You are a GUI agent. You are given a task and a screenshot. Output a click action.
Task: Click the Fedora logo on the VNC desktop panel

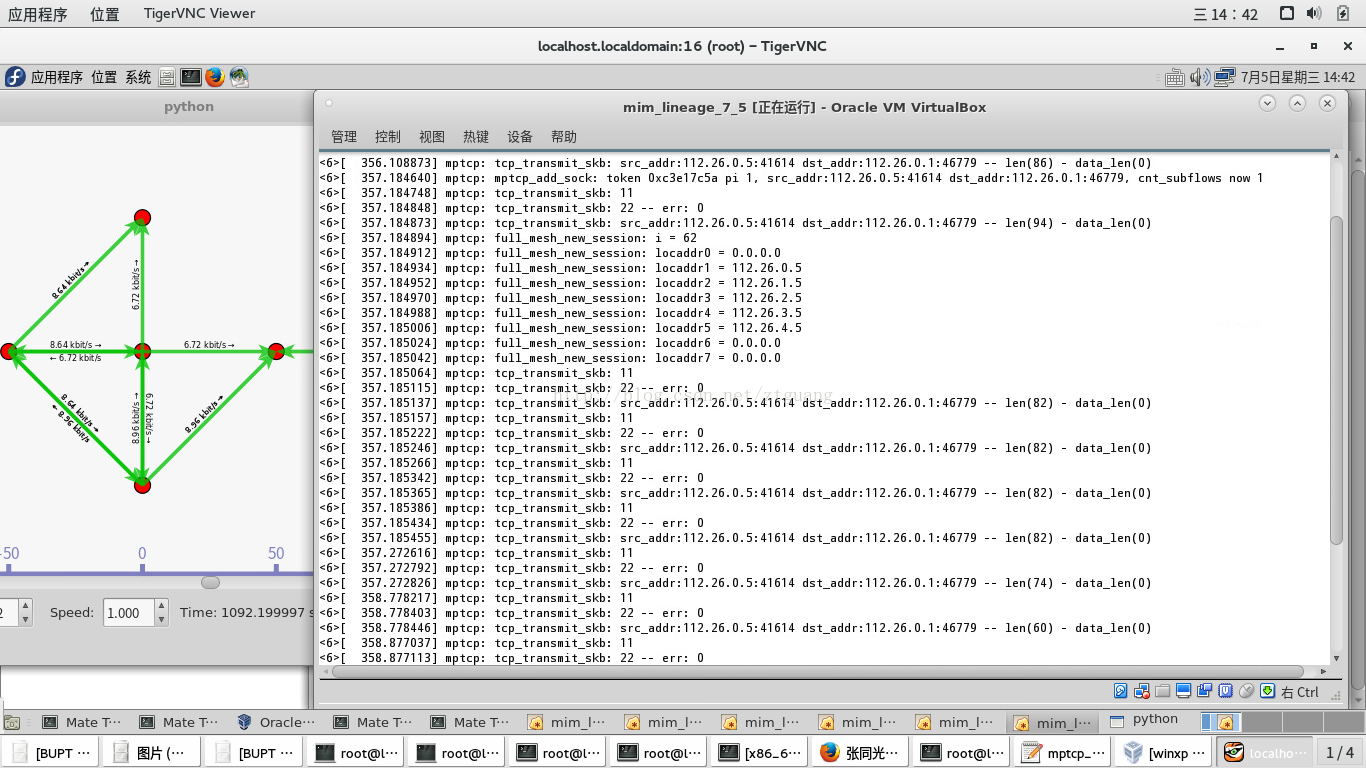click(x=15, y=77)
